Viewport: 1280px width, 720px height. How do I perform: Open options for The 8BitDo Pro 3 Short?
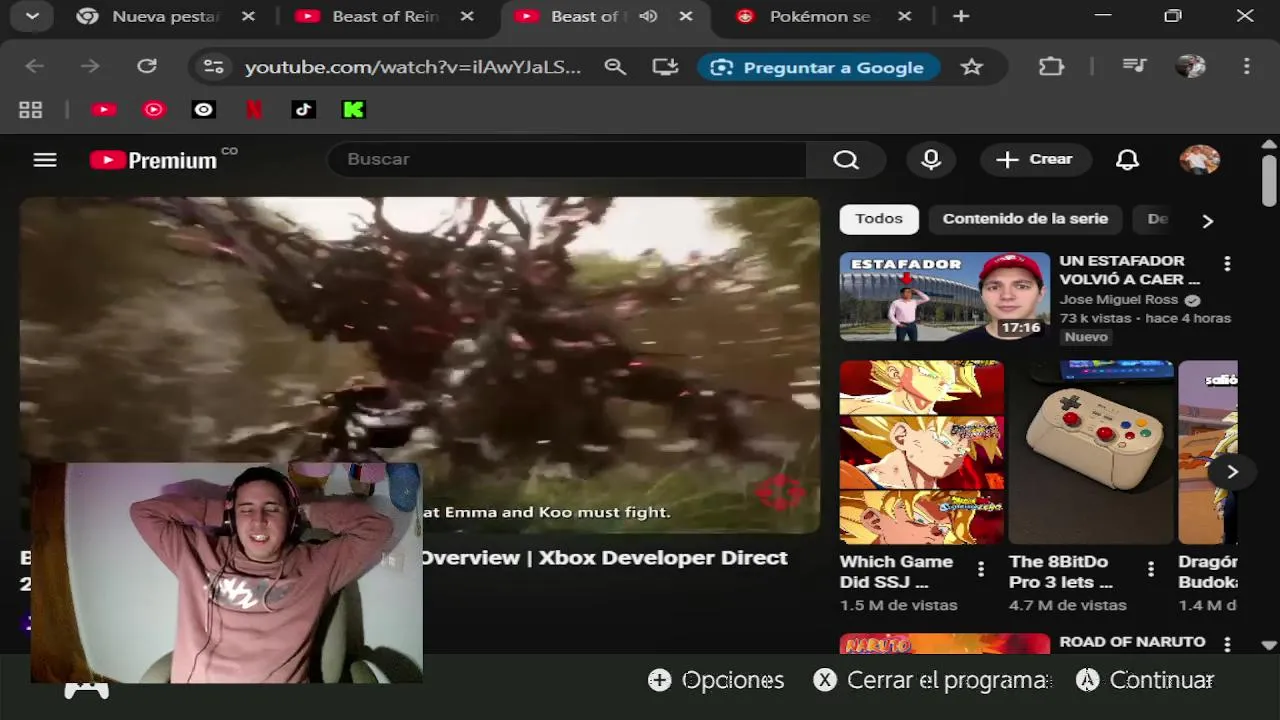pyautogui.click(x=1151, y=570)
